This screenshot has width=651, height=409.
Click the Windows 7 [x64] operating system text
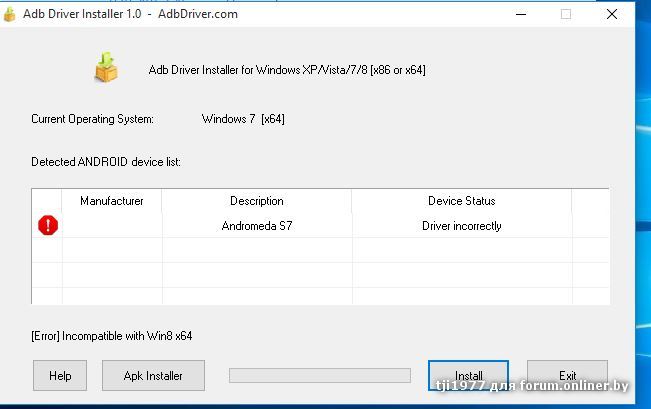tap(243, 119)
